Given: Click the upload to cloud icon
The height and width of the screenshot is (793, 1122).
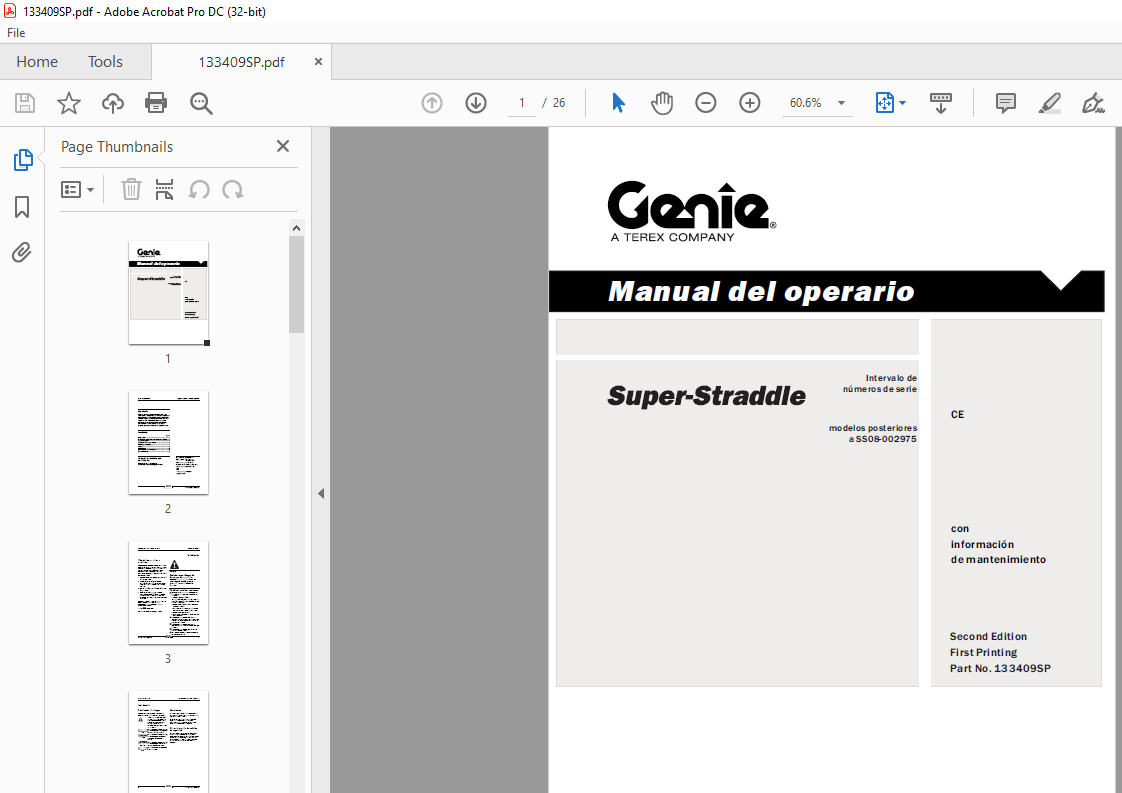Looking at the screenshot, I should (112, 103).
